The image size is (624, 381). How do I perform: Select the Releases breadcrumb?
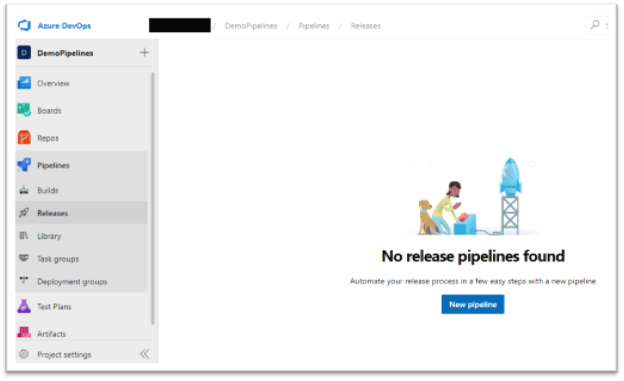[366, 26]
